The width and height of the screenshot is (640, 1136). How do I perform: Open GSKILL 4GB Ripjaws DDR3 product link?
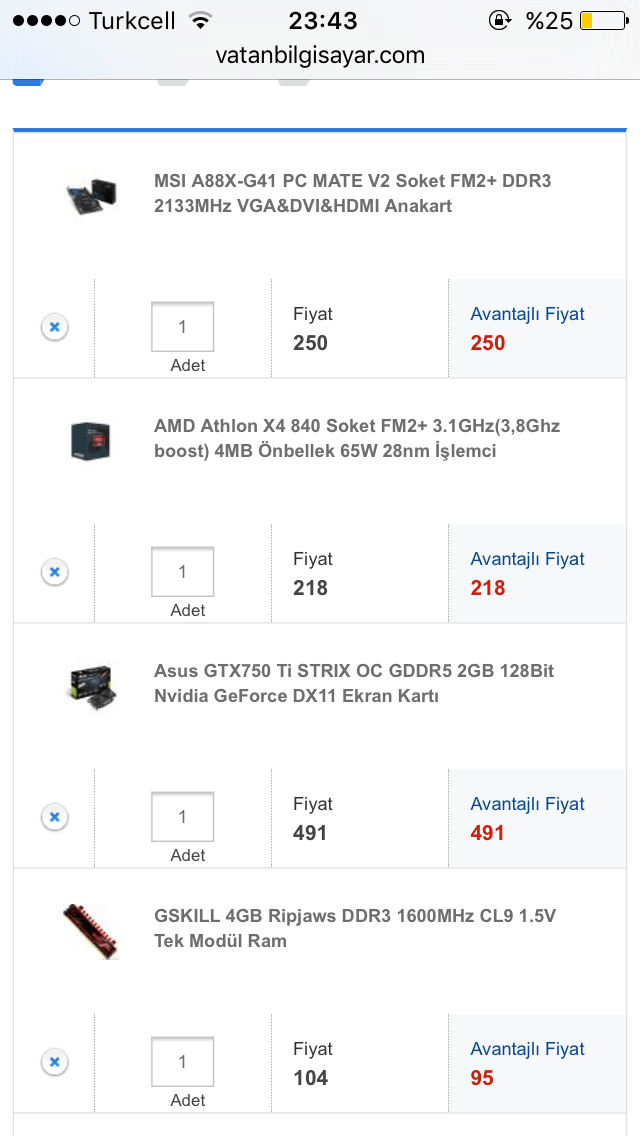click(354, 929)
